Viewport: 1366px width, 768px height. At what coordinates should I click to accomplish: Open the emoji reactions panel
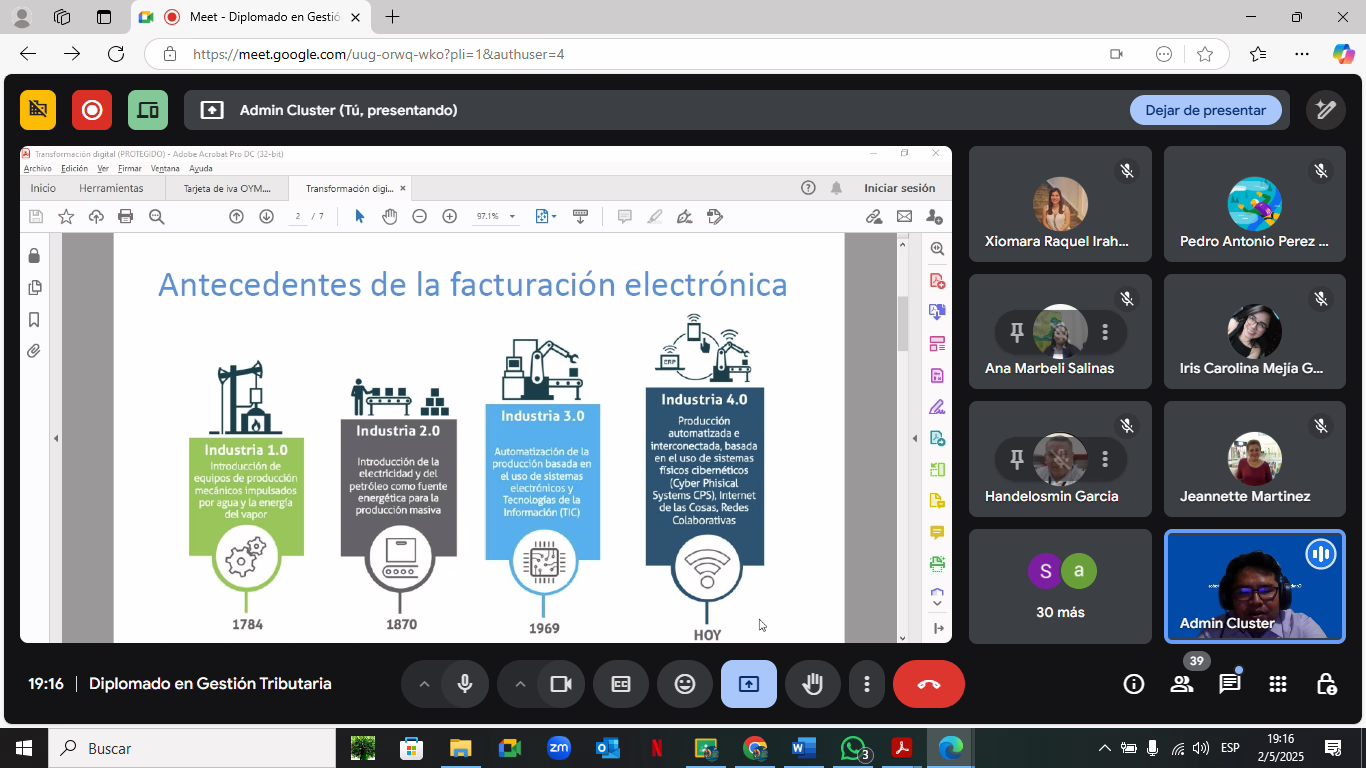pos(685,684)
